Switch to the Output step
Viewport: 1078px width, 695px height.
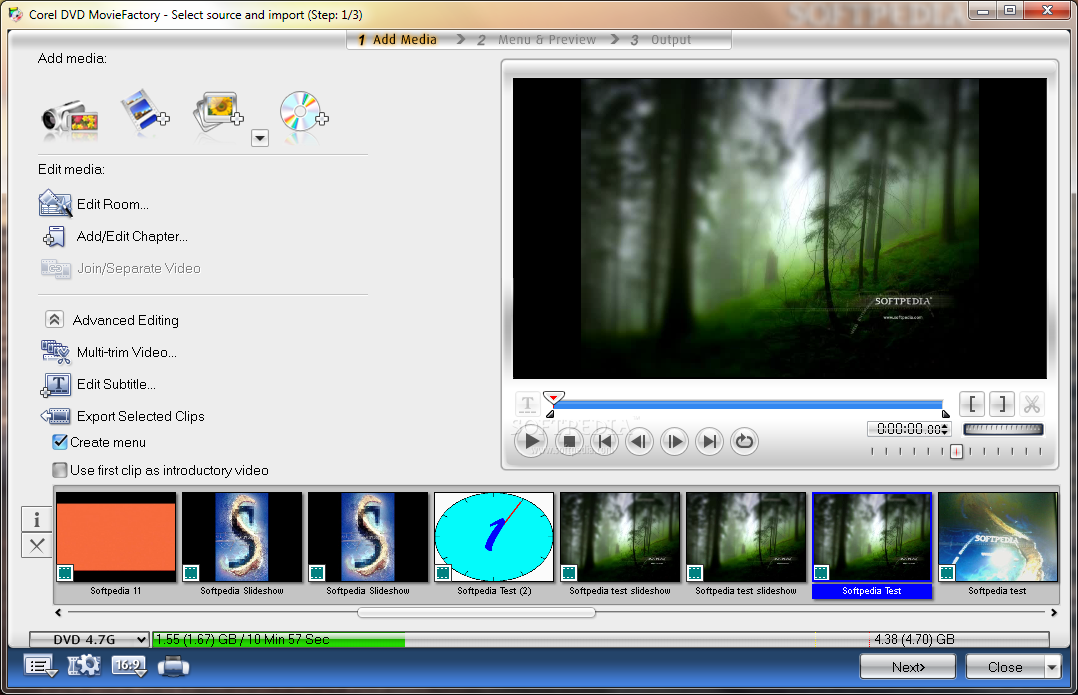click(x=661, y=40)
